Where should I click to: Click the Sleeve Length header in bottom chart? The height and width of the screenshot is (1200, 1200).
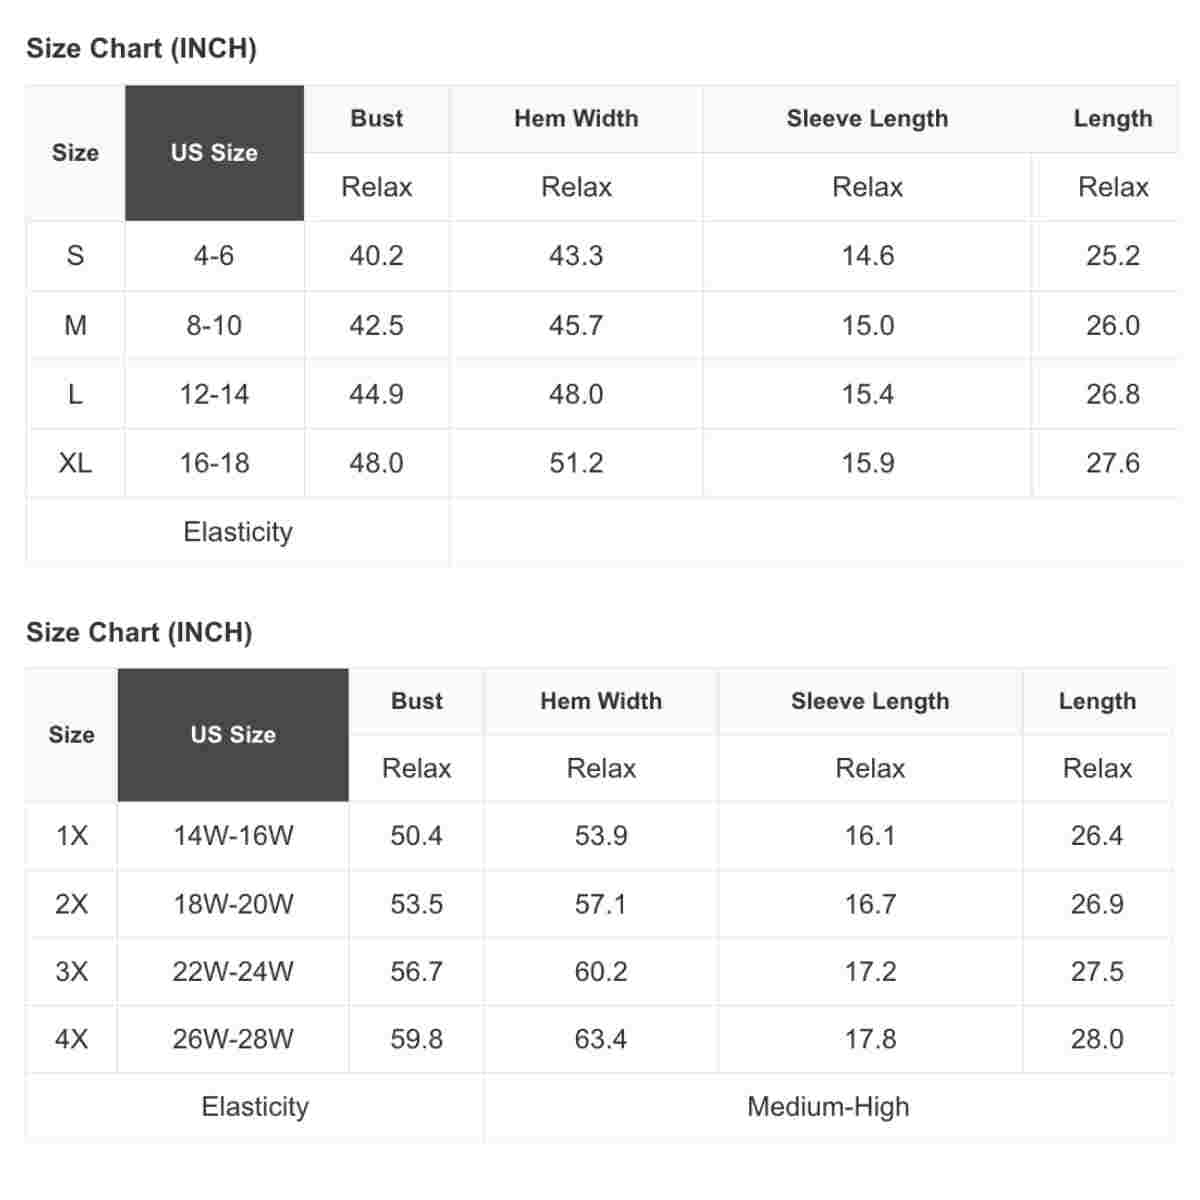tap(870, 702)
